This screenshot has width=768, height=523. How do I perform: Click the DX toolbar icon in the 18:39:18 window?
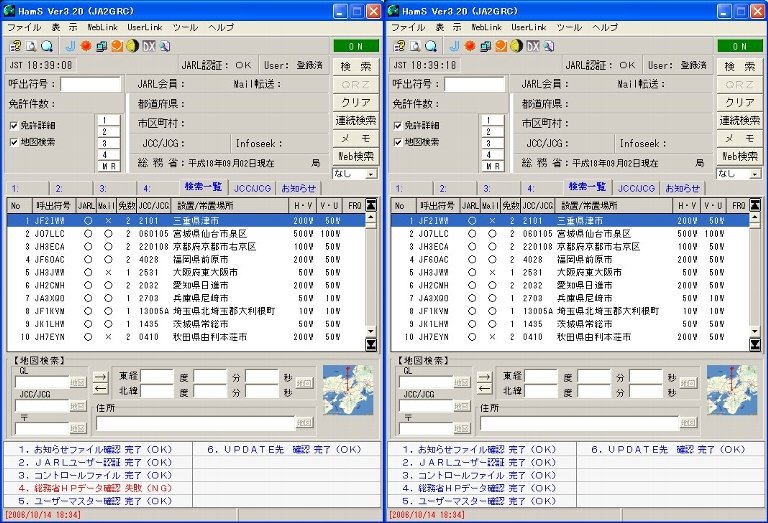[x=533, y=46]
